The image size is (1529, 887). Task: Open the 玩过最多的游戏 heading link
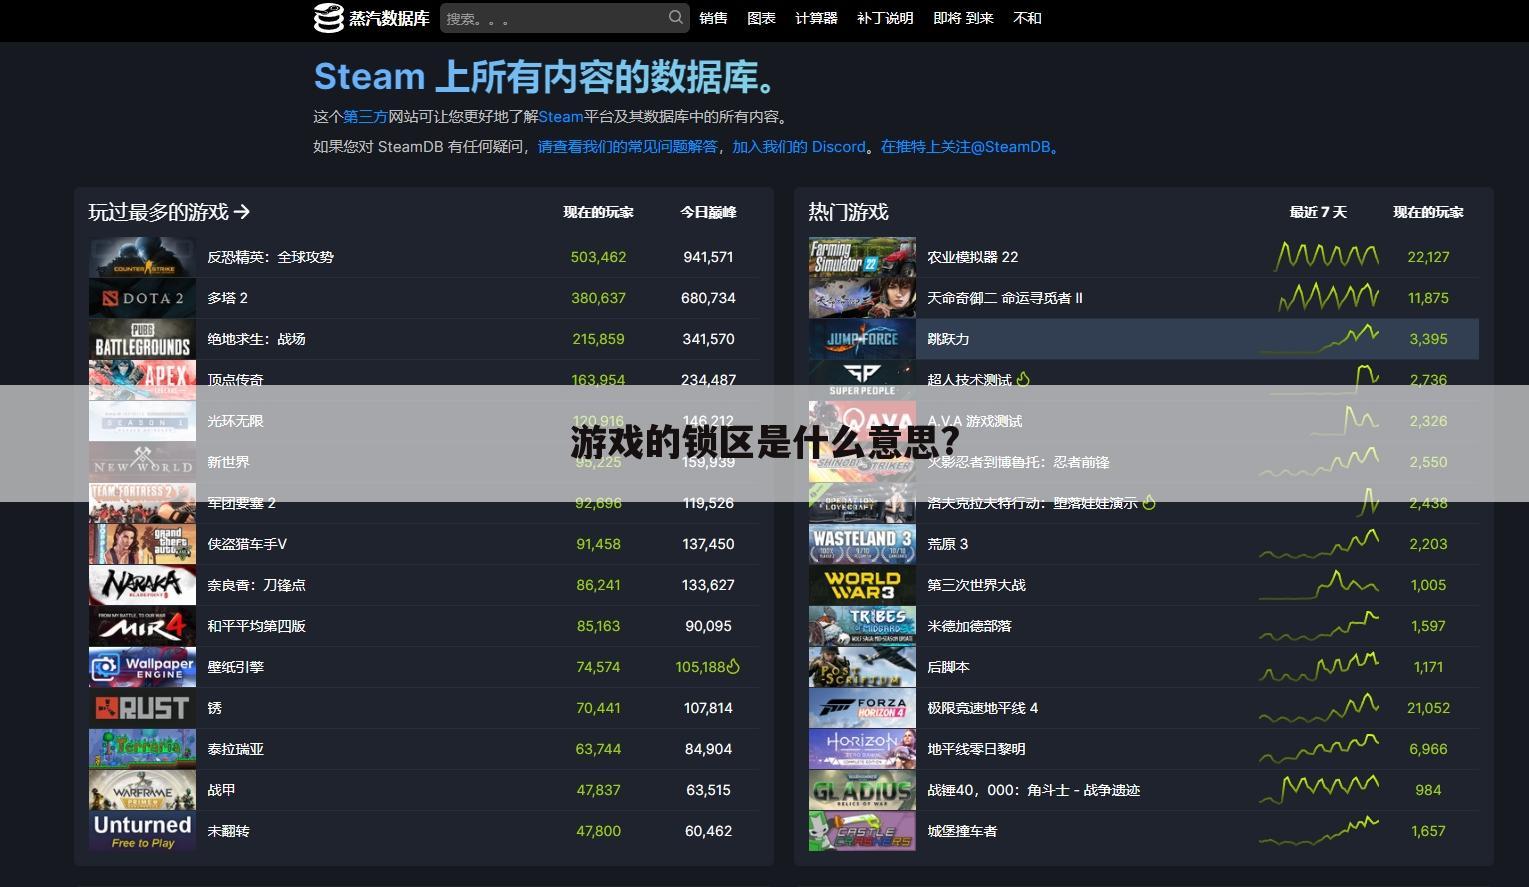[x=169, y=212]
